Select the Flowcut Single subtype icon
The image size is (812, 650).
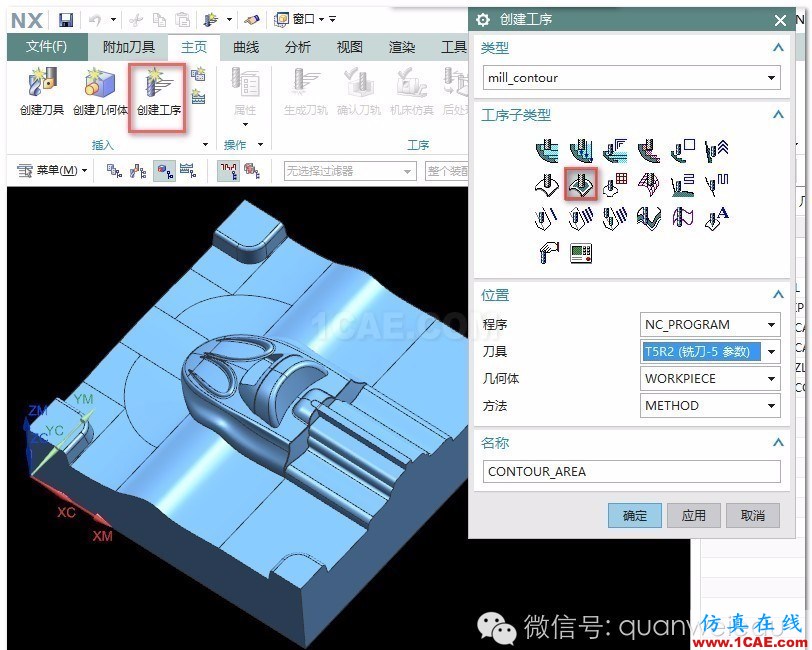(x=546, y=218)
